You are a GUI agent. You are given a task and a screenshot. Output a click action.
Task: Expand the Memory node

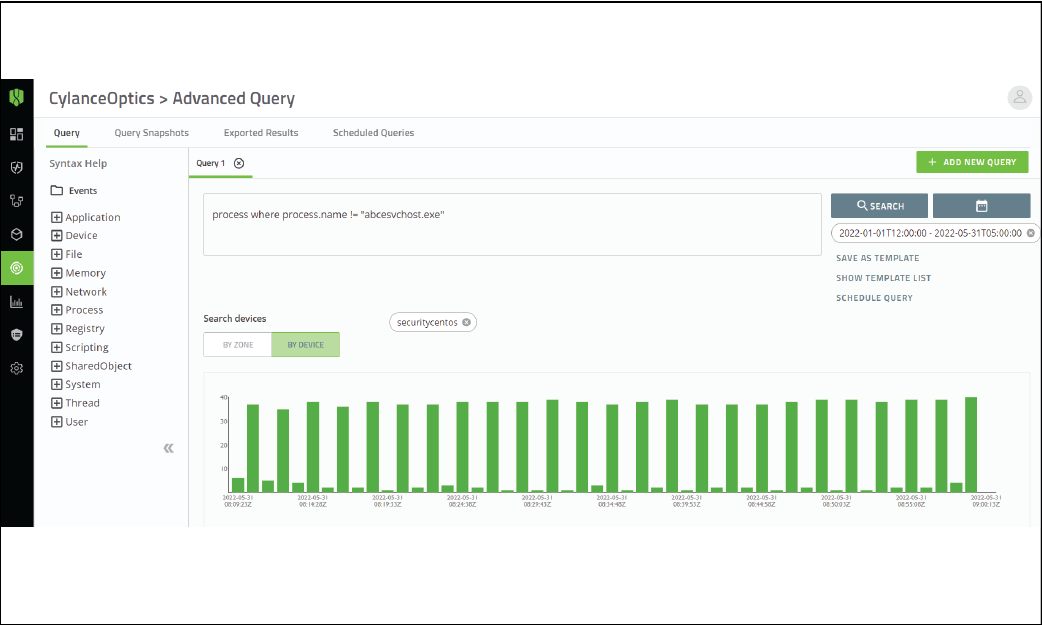[x=56, y=273]
